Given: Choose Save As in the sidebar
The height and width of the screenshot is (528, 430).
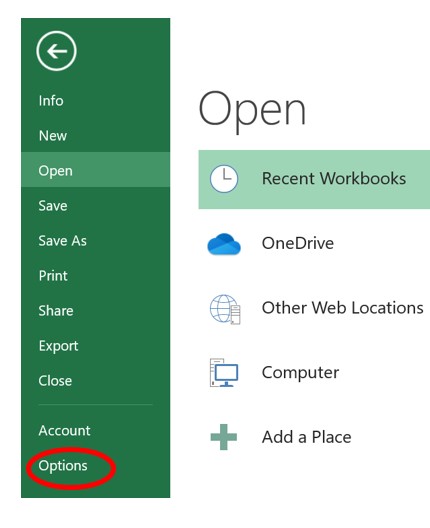Looking at the screenshot, I should click(95, 241).
